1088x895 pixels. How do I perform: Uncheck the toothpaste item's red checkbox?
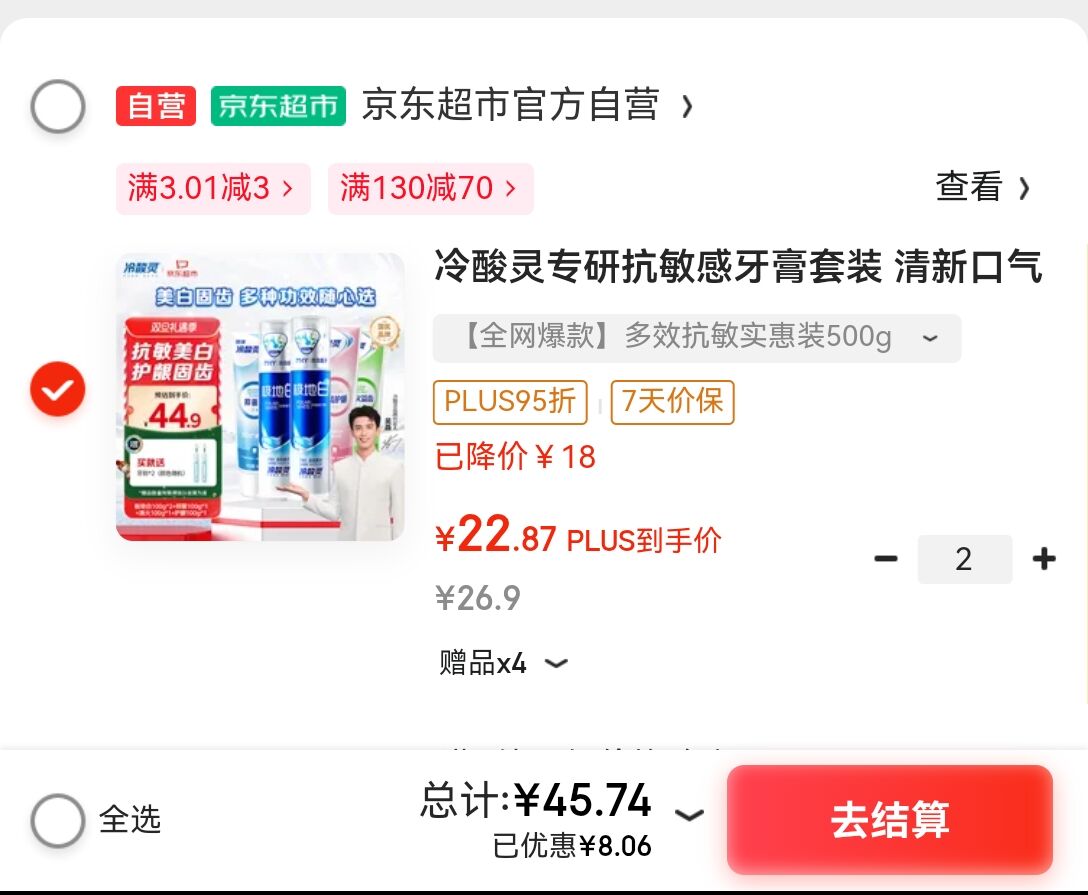coord(58,389)
